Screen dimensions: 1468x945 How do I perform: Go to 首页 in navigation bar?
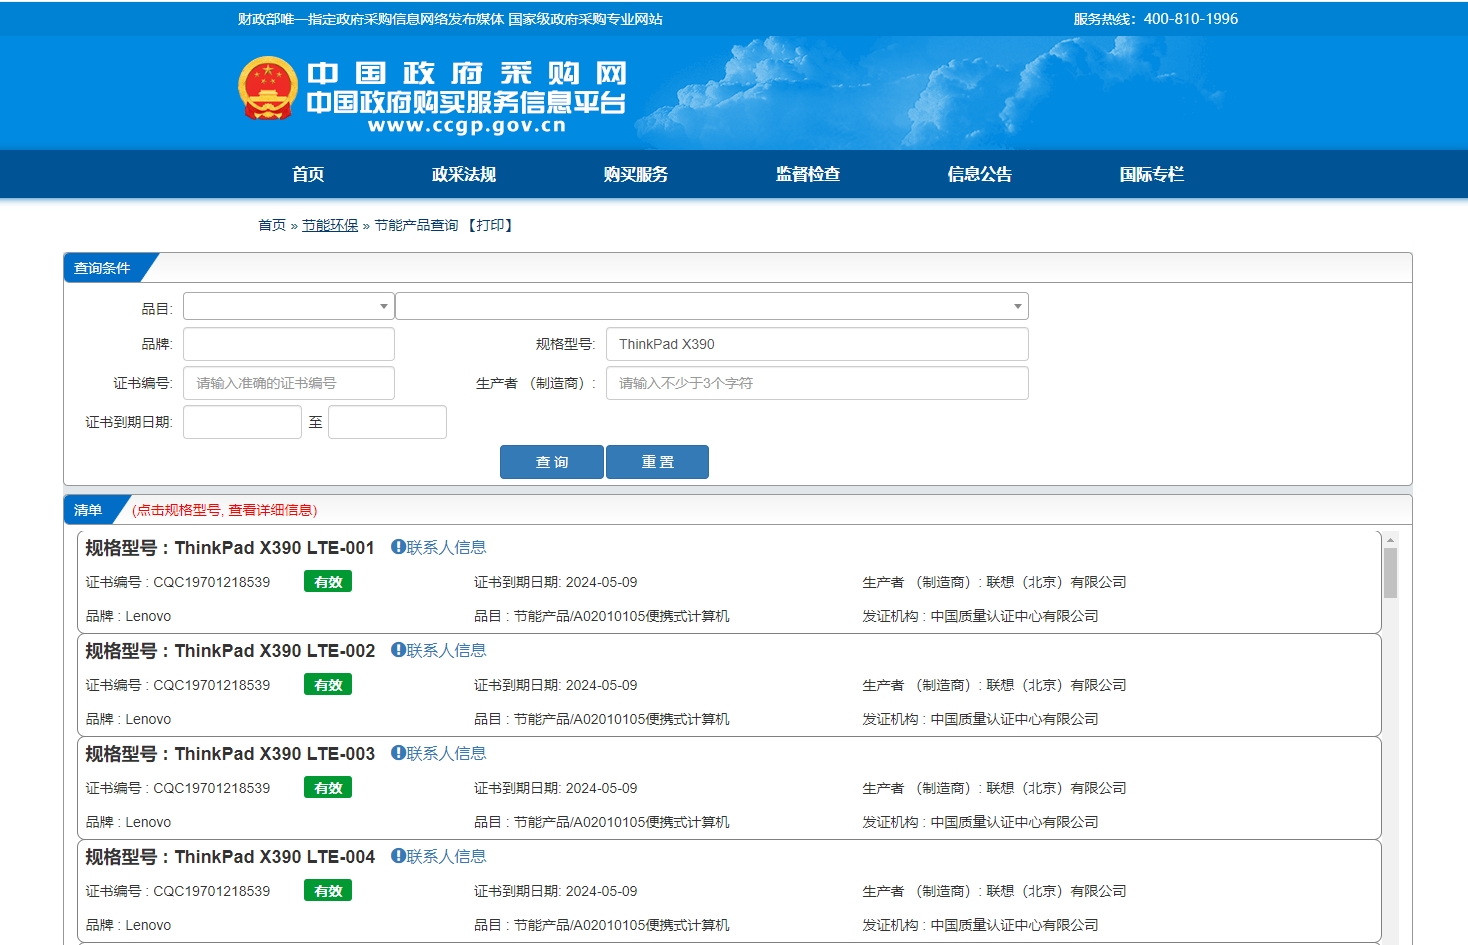(x=308, y=174)
